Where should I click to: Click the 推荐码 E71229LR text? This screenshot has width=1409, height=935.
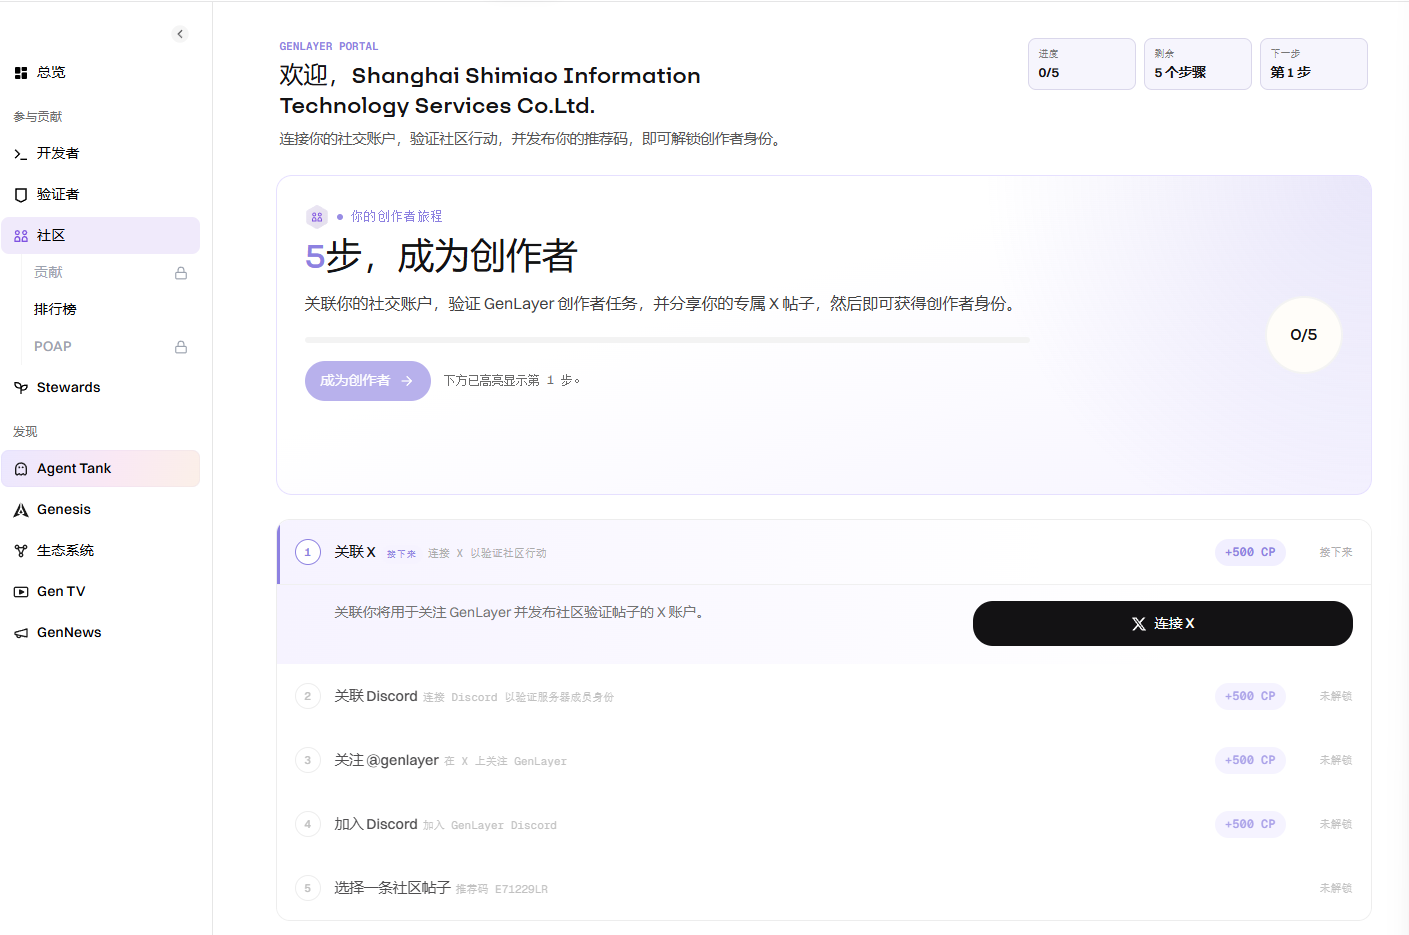[502, 889]
